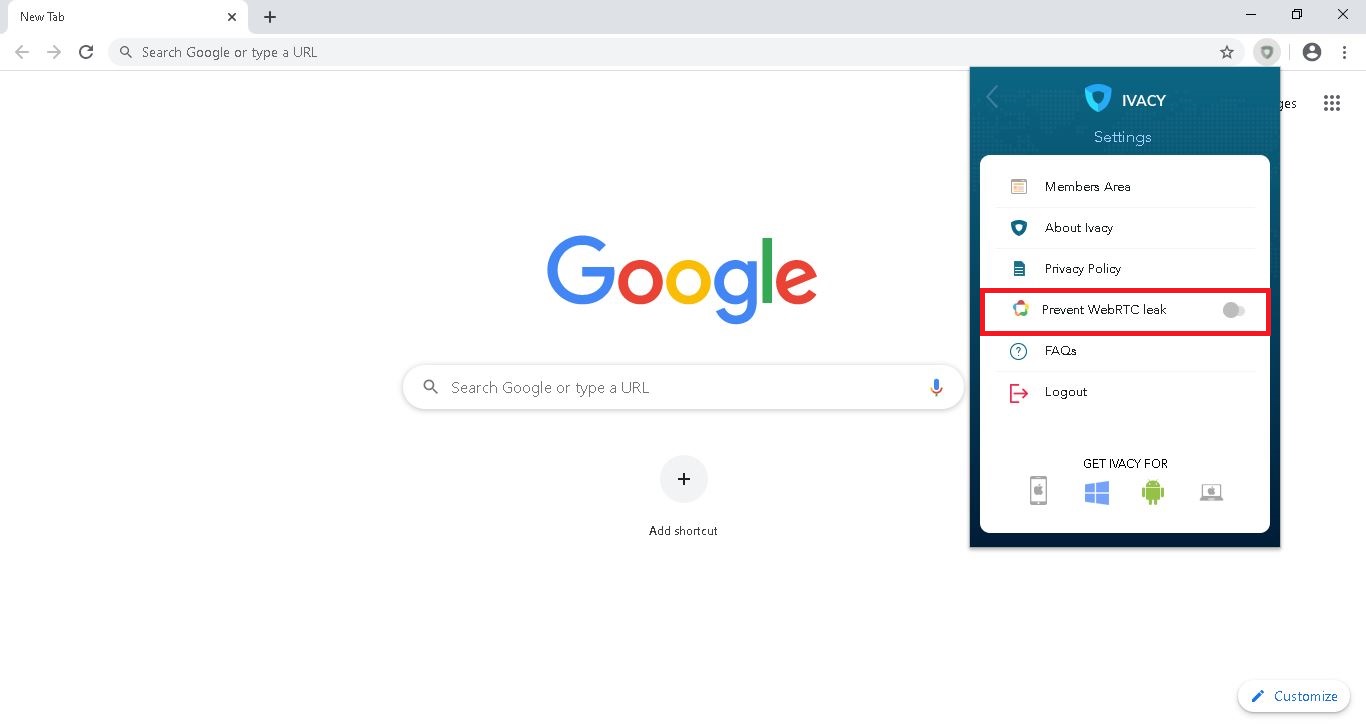
Task: Open the Chrome profile avatar menu
Action: pos(1312,52)
